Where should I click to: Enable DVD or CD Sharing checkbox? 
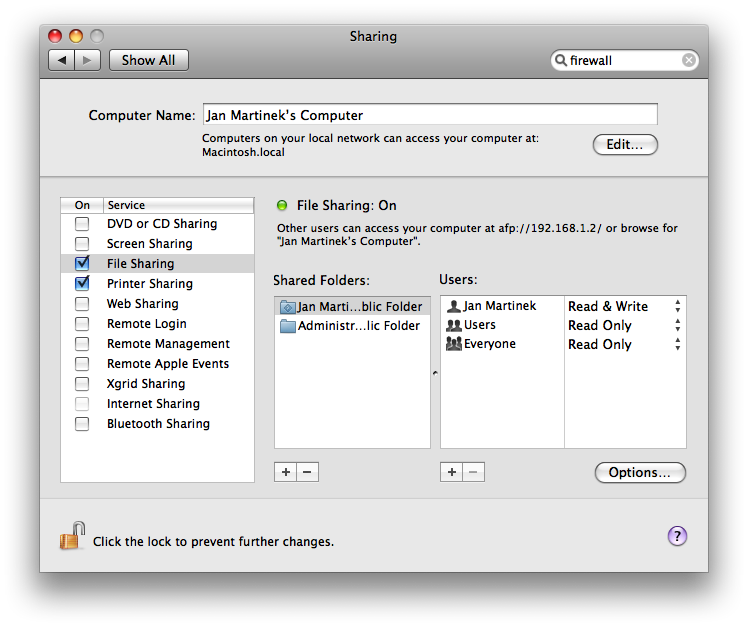pos(82,223)
